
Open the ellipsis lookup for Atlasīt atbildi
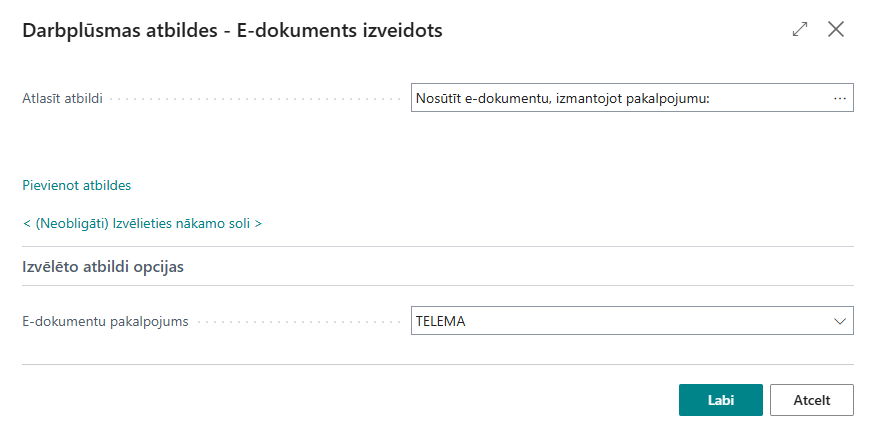[x=840, y=98]
